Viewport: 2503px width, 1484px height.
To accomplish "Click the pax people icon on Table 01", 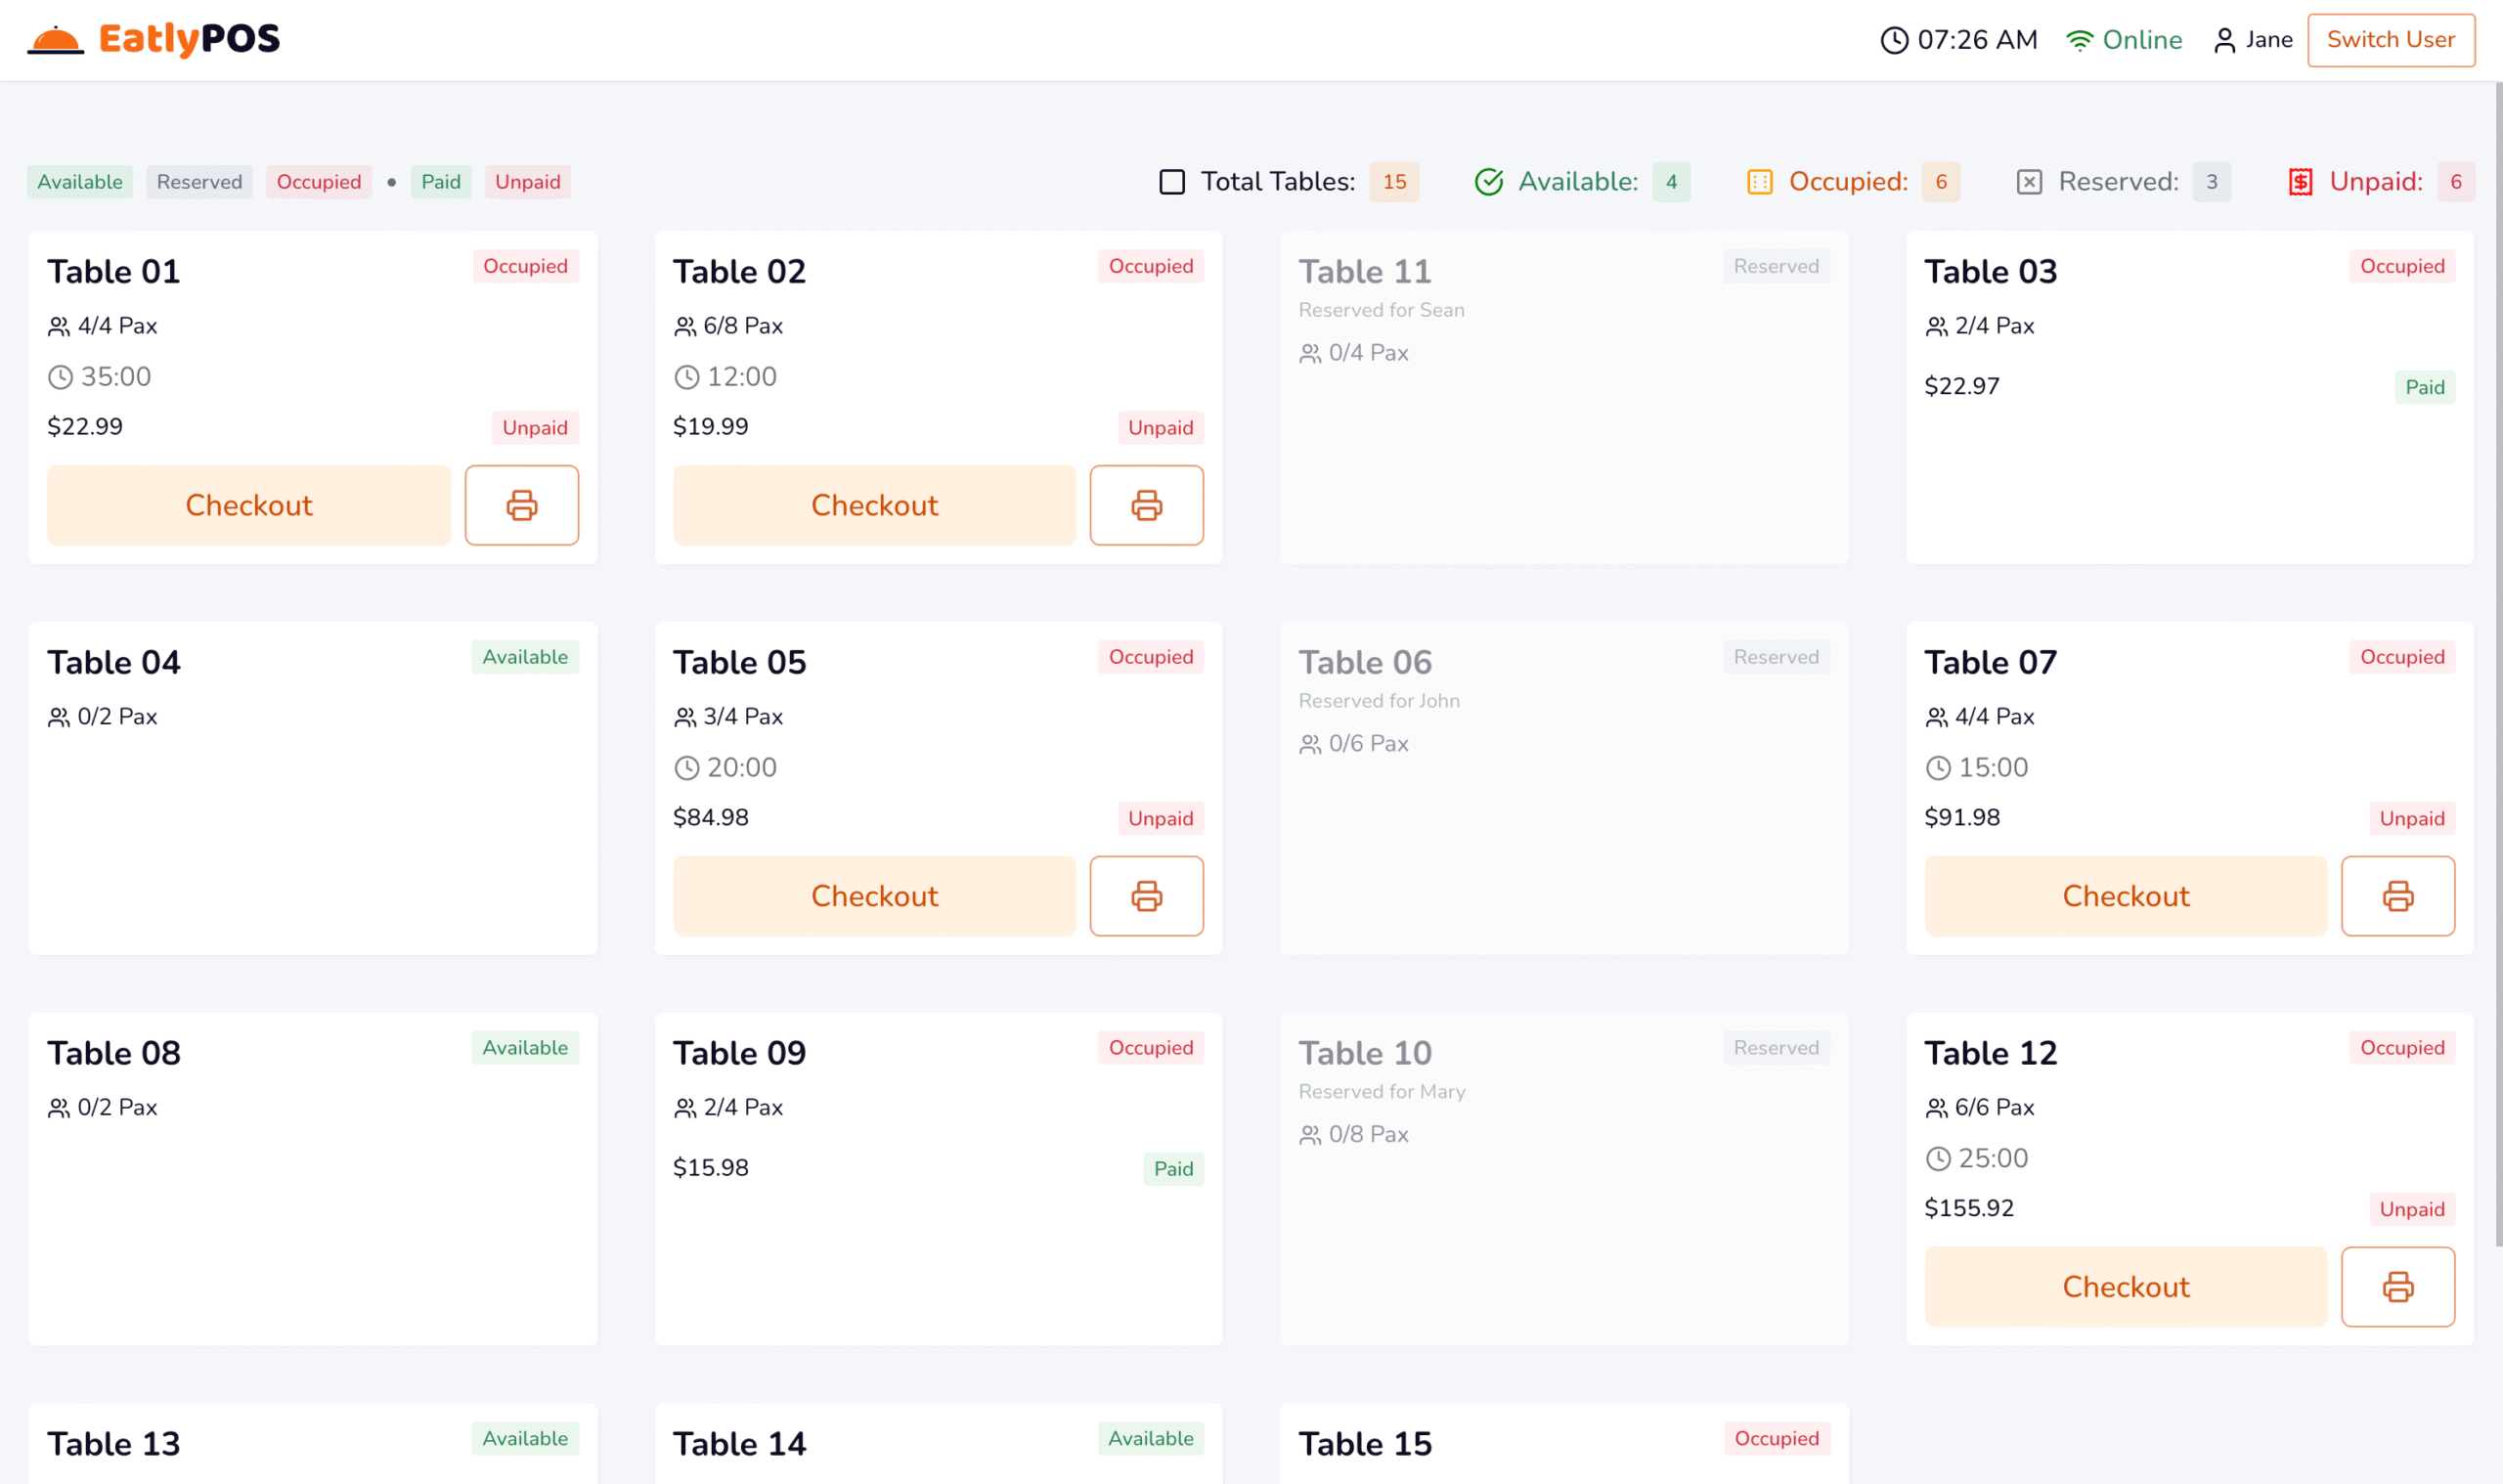I will pos(59,326).
